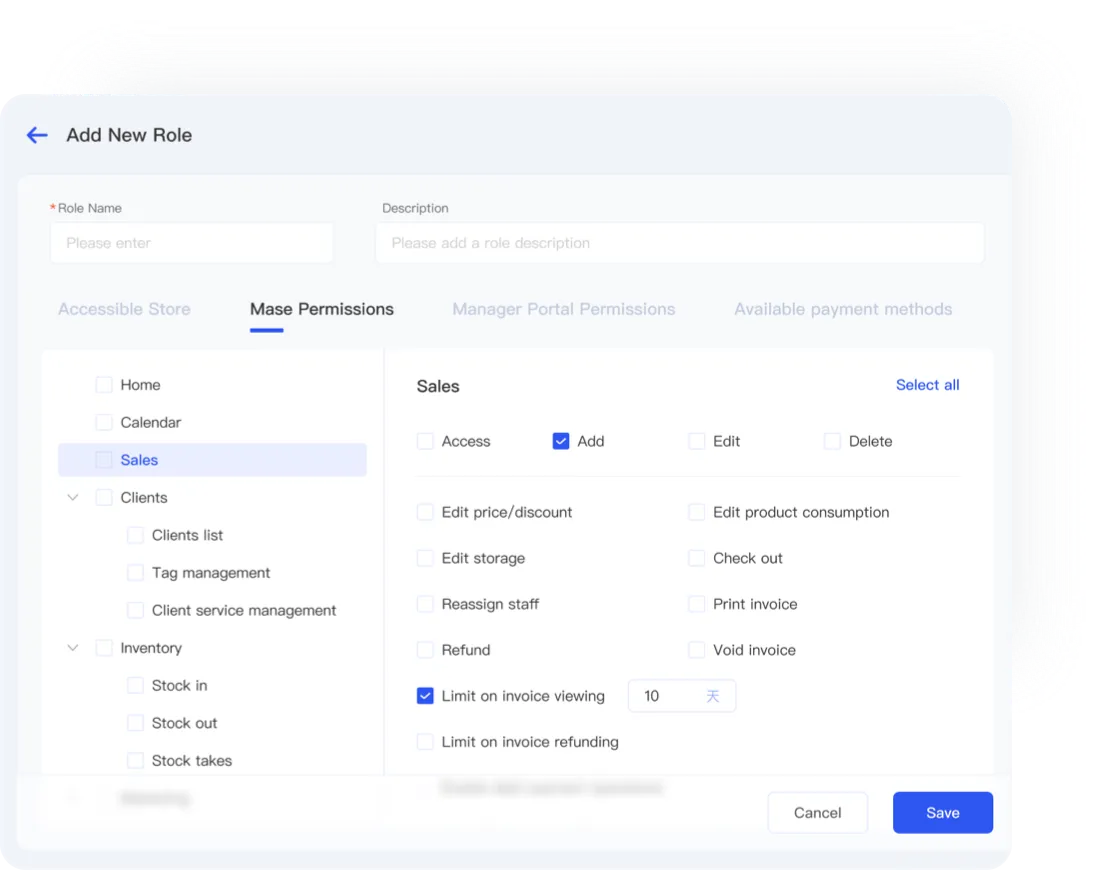This screenshot has height=870, width=1106.
Task: Collapse the Inventory tree group
Action: pyautogui.click(x=72, y=648)
